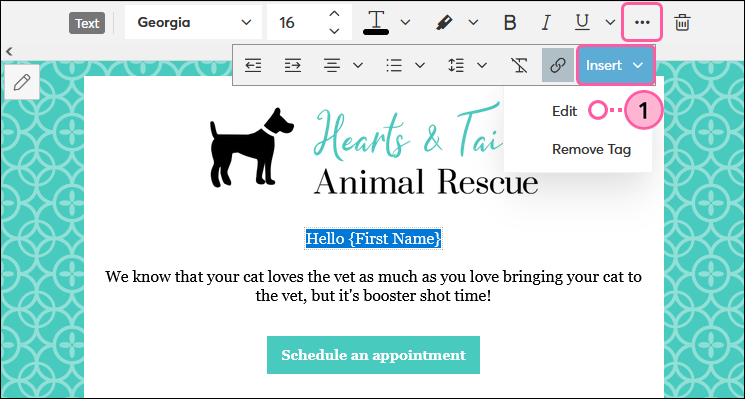Image resolution: width=745 pixels, height=399 pixels.
Task: Choose Edit from the Insert menu
Action: pyautogui.click(x=564, y=111)
